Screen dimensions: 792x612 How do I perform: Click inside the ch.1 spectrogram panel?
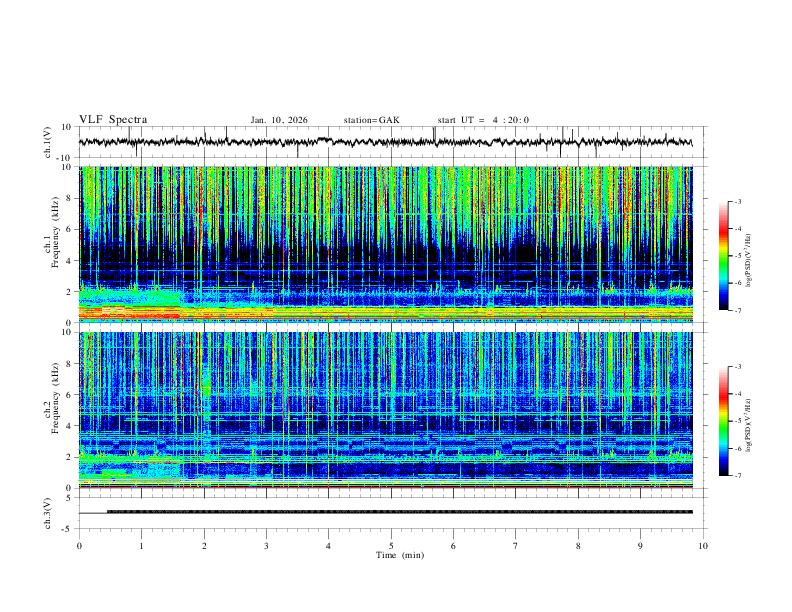386,244
